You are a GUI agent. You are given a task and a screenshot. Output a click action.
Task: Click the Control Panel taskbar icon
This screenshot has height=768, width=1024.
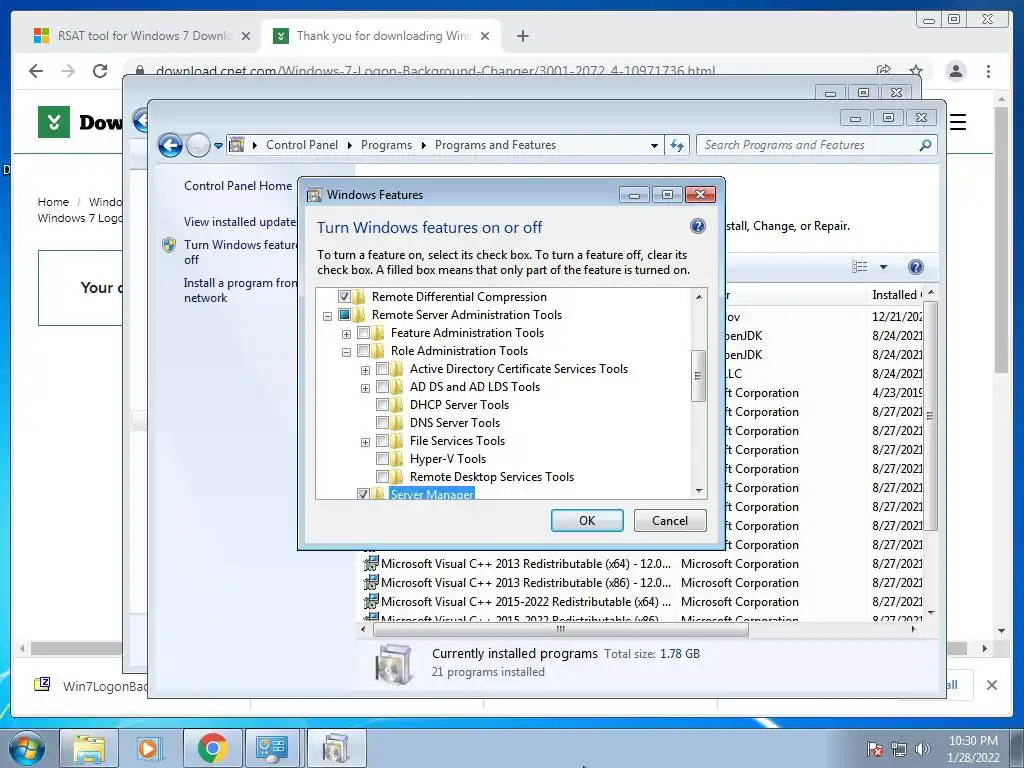click(272, 749)
